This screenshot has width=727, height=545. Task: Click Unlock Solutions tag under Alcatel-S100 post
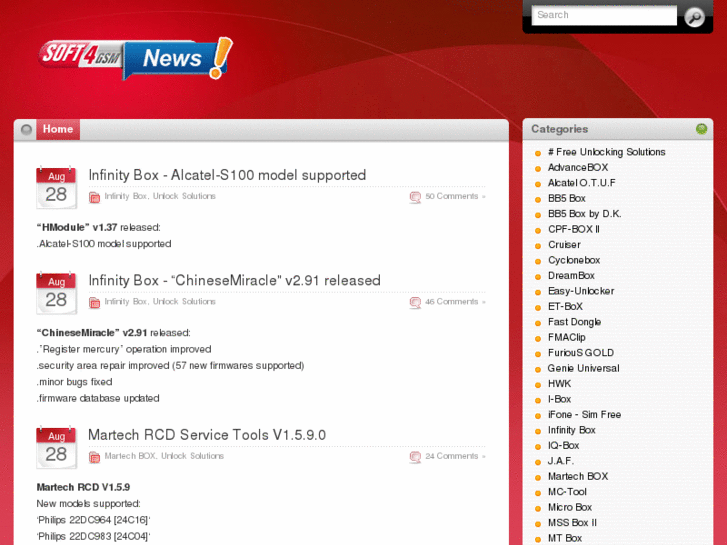184,196
